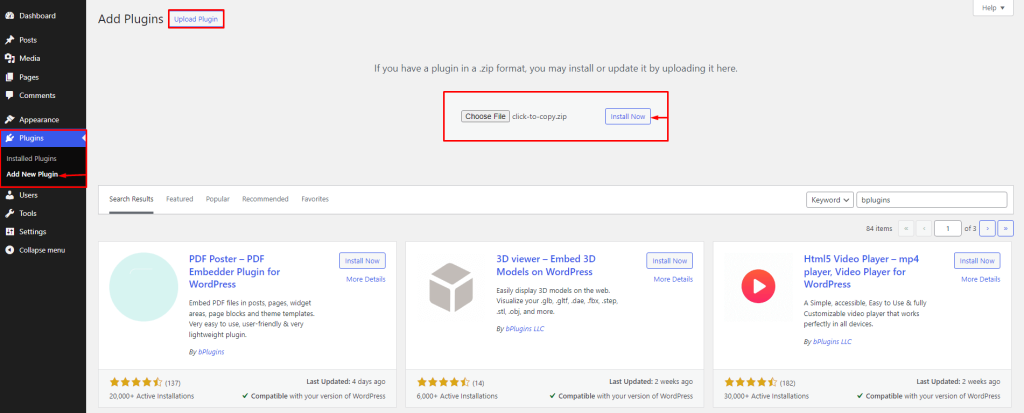Click the Posts pushpin icon
Viewport: 1024px width, 413px height.
(10, 40)
